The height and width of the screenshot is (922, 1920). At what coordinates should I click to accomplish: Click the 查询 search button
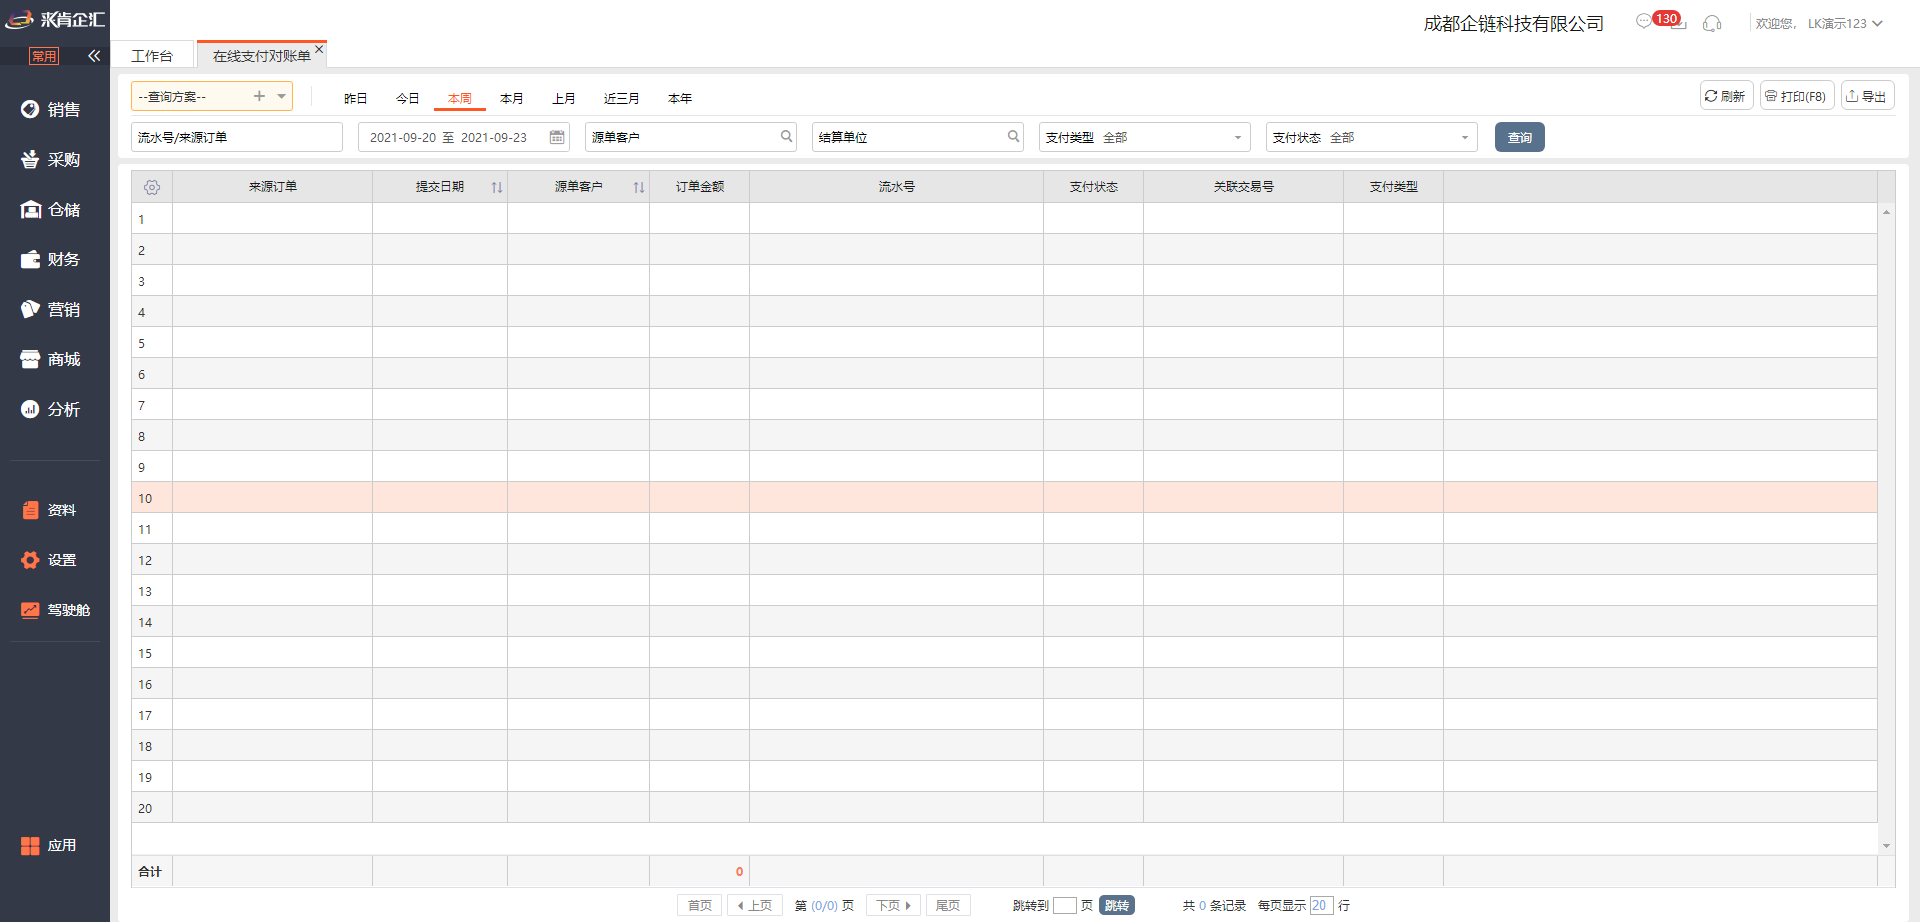[1519, 137]
